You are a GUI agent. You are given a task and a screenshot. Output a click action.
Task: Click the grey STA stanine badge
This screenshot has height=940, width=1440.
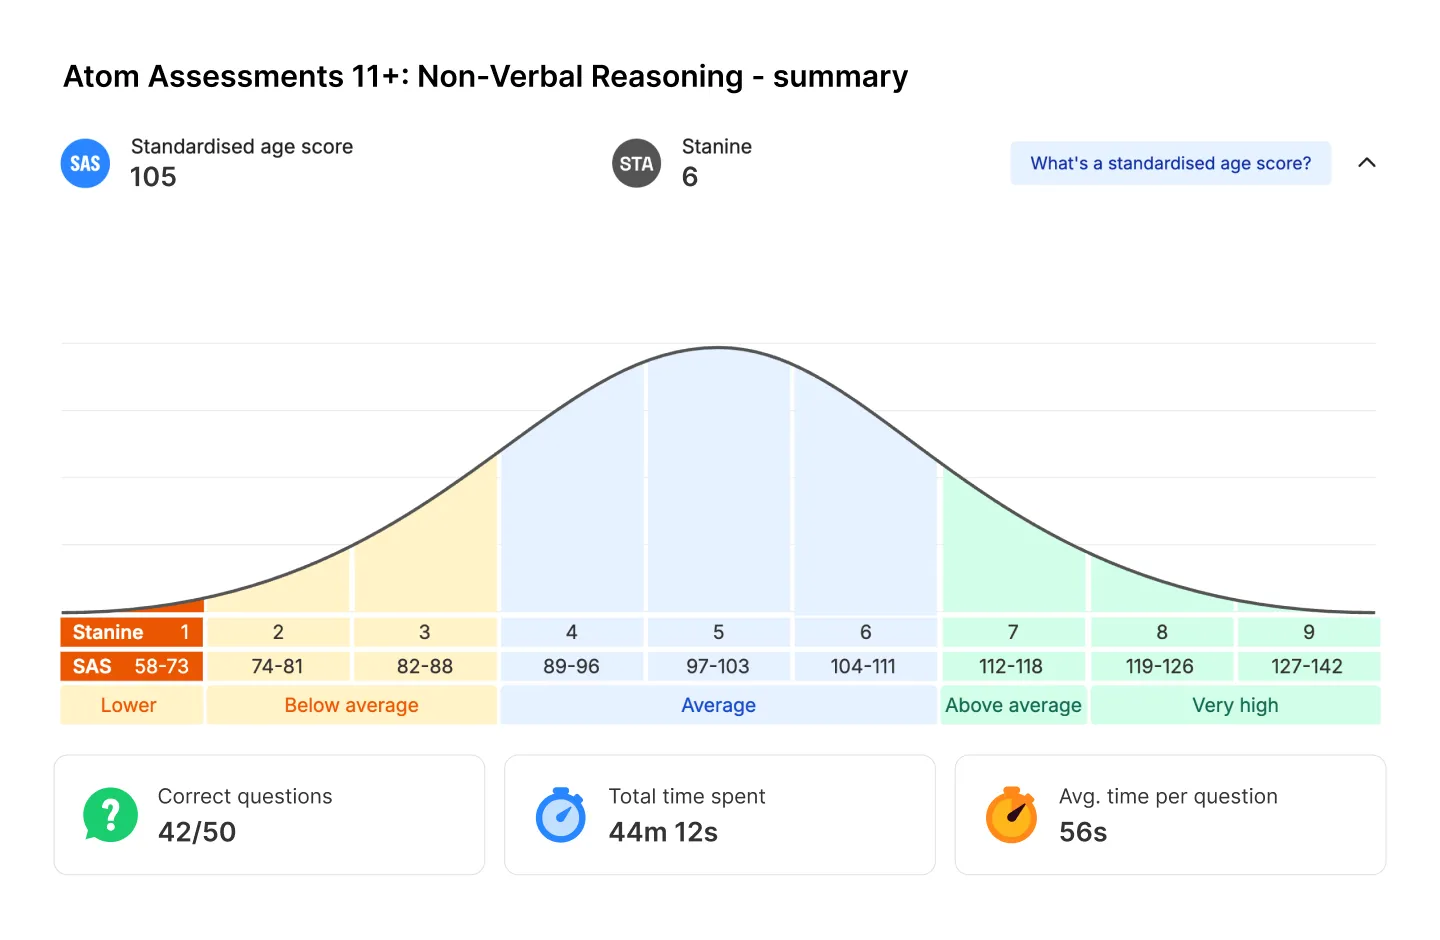click(x=636, y=163)
